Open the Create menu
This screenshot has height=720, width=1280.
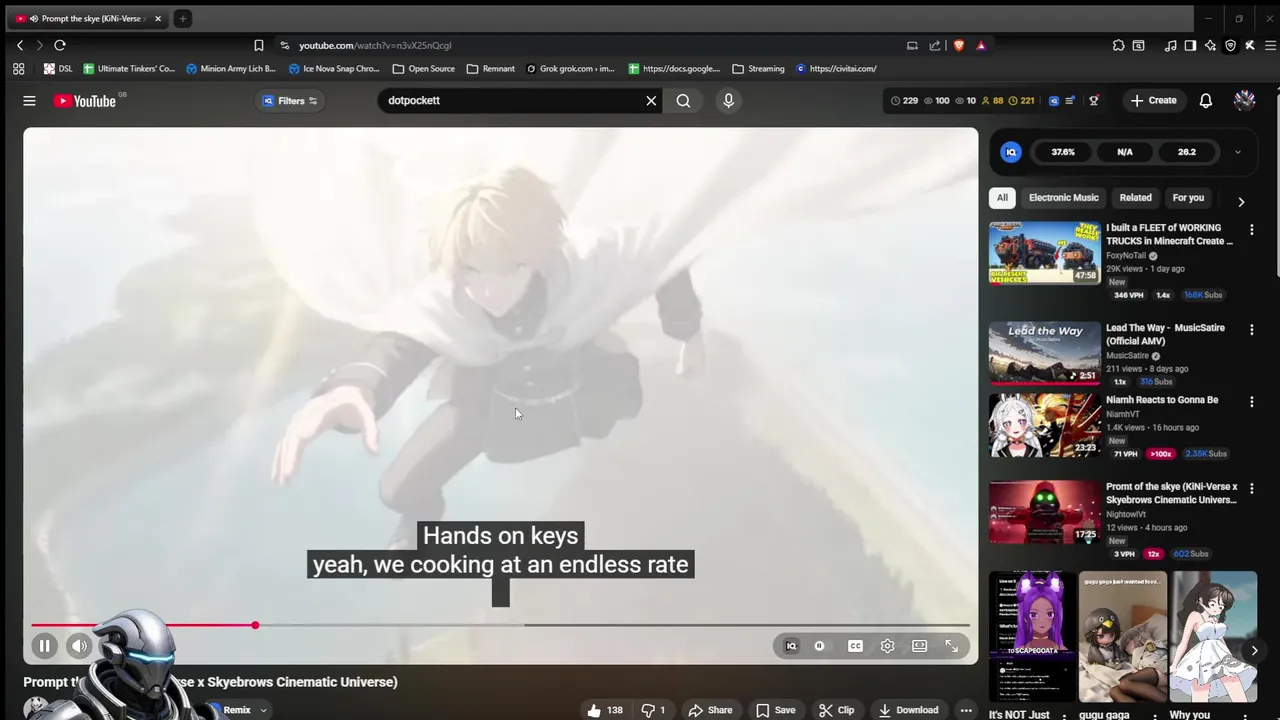point(1153,101)
